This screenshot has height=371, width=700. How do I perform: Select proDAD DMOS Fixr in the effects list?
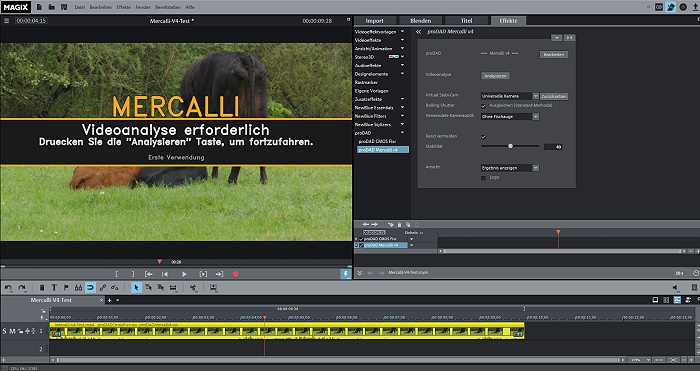[x=377, y=141]
